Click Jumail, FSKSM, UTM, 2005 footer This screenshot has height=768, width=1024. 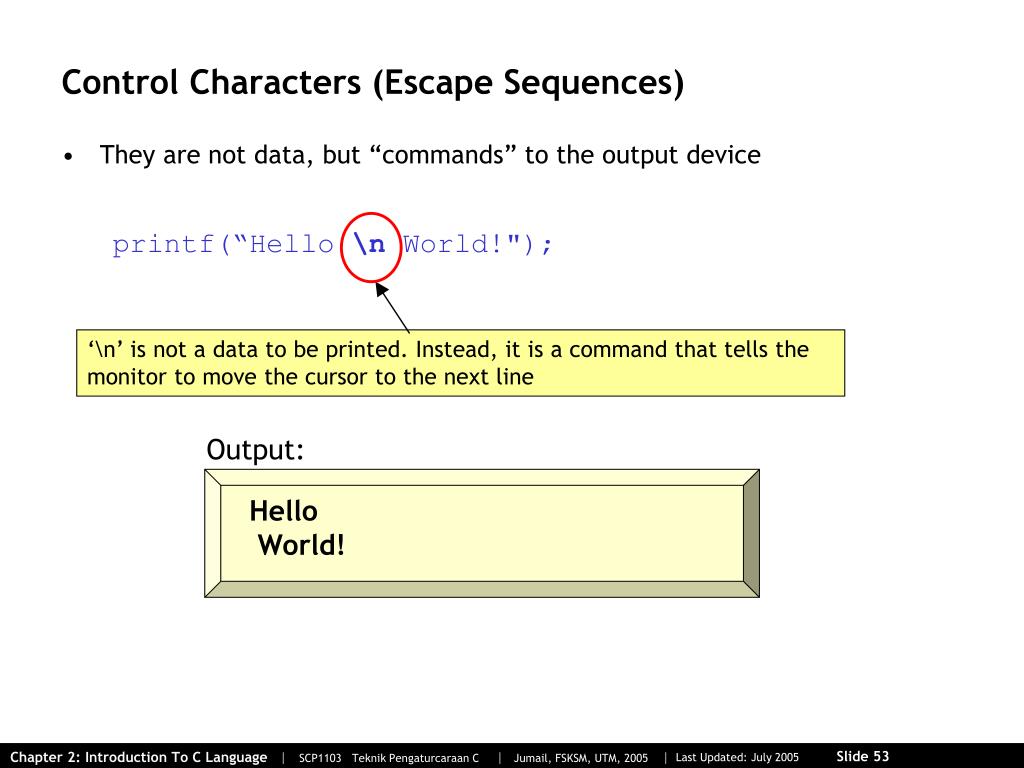click(x=581, y=758)
